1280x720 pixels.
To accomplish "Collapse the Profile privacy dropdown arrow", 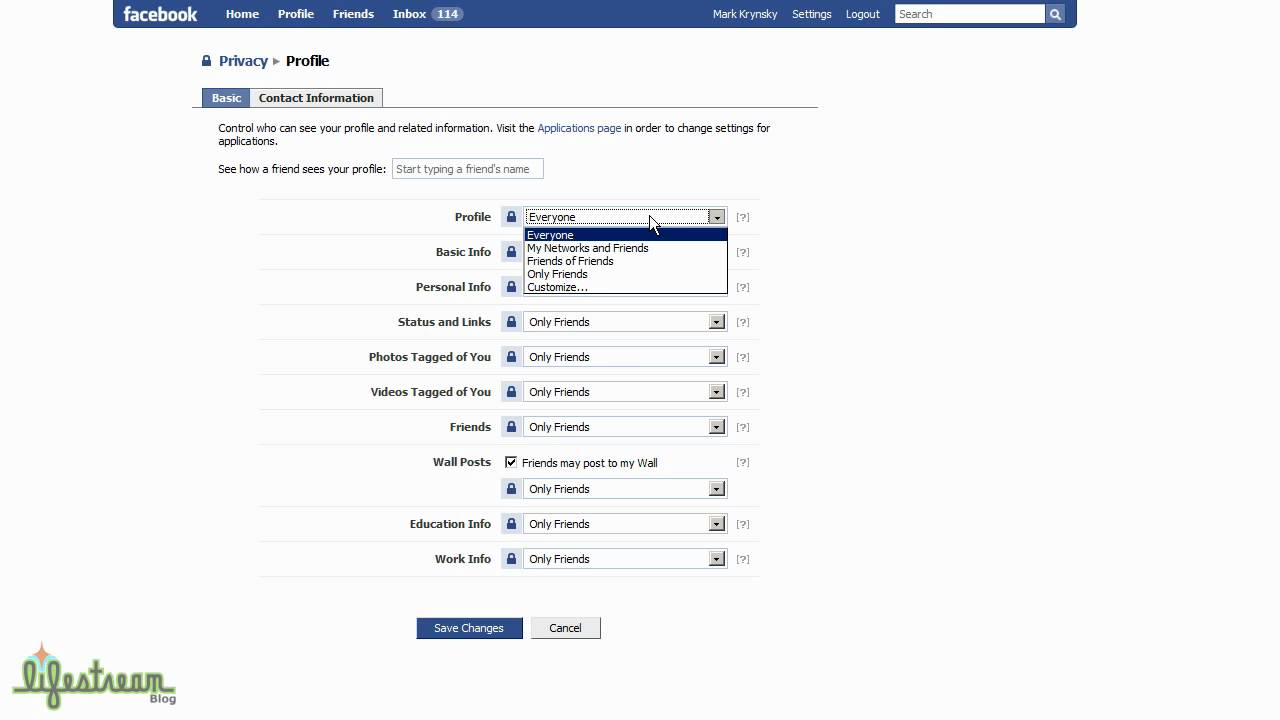I will pos(716,217).
